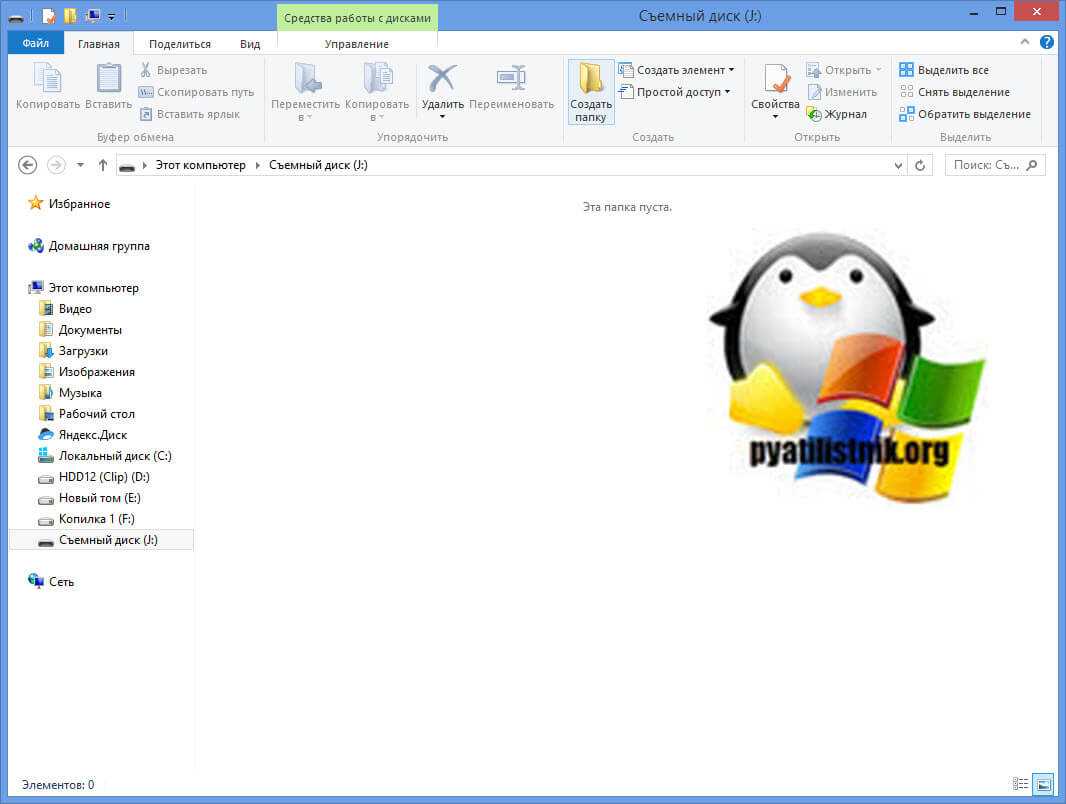Viewport: 1066px width, 804px height.
Task: Click the Up one level arrow
Action: [x=102, y=165]
